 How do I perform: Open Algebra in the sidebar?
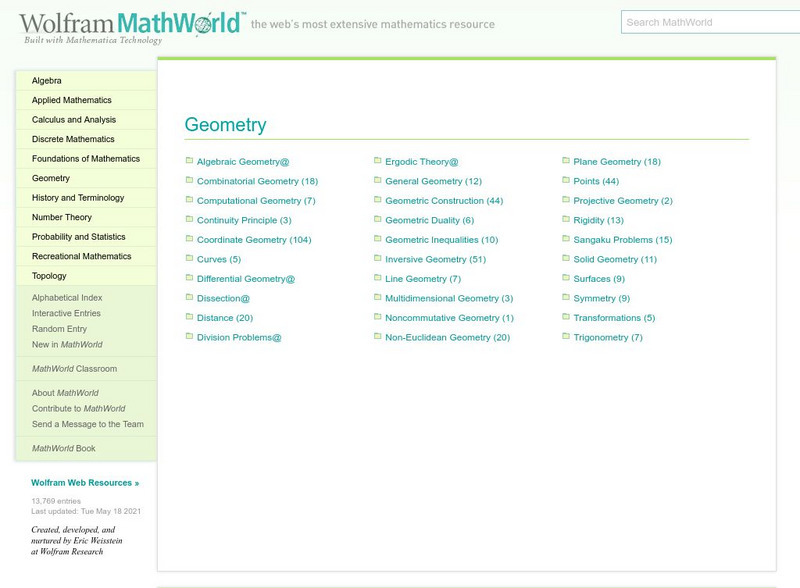point(86,81)
